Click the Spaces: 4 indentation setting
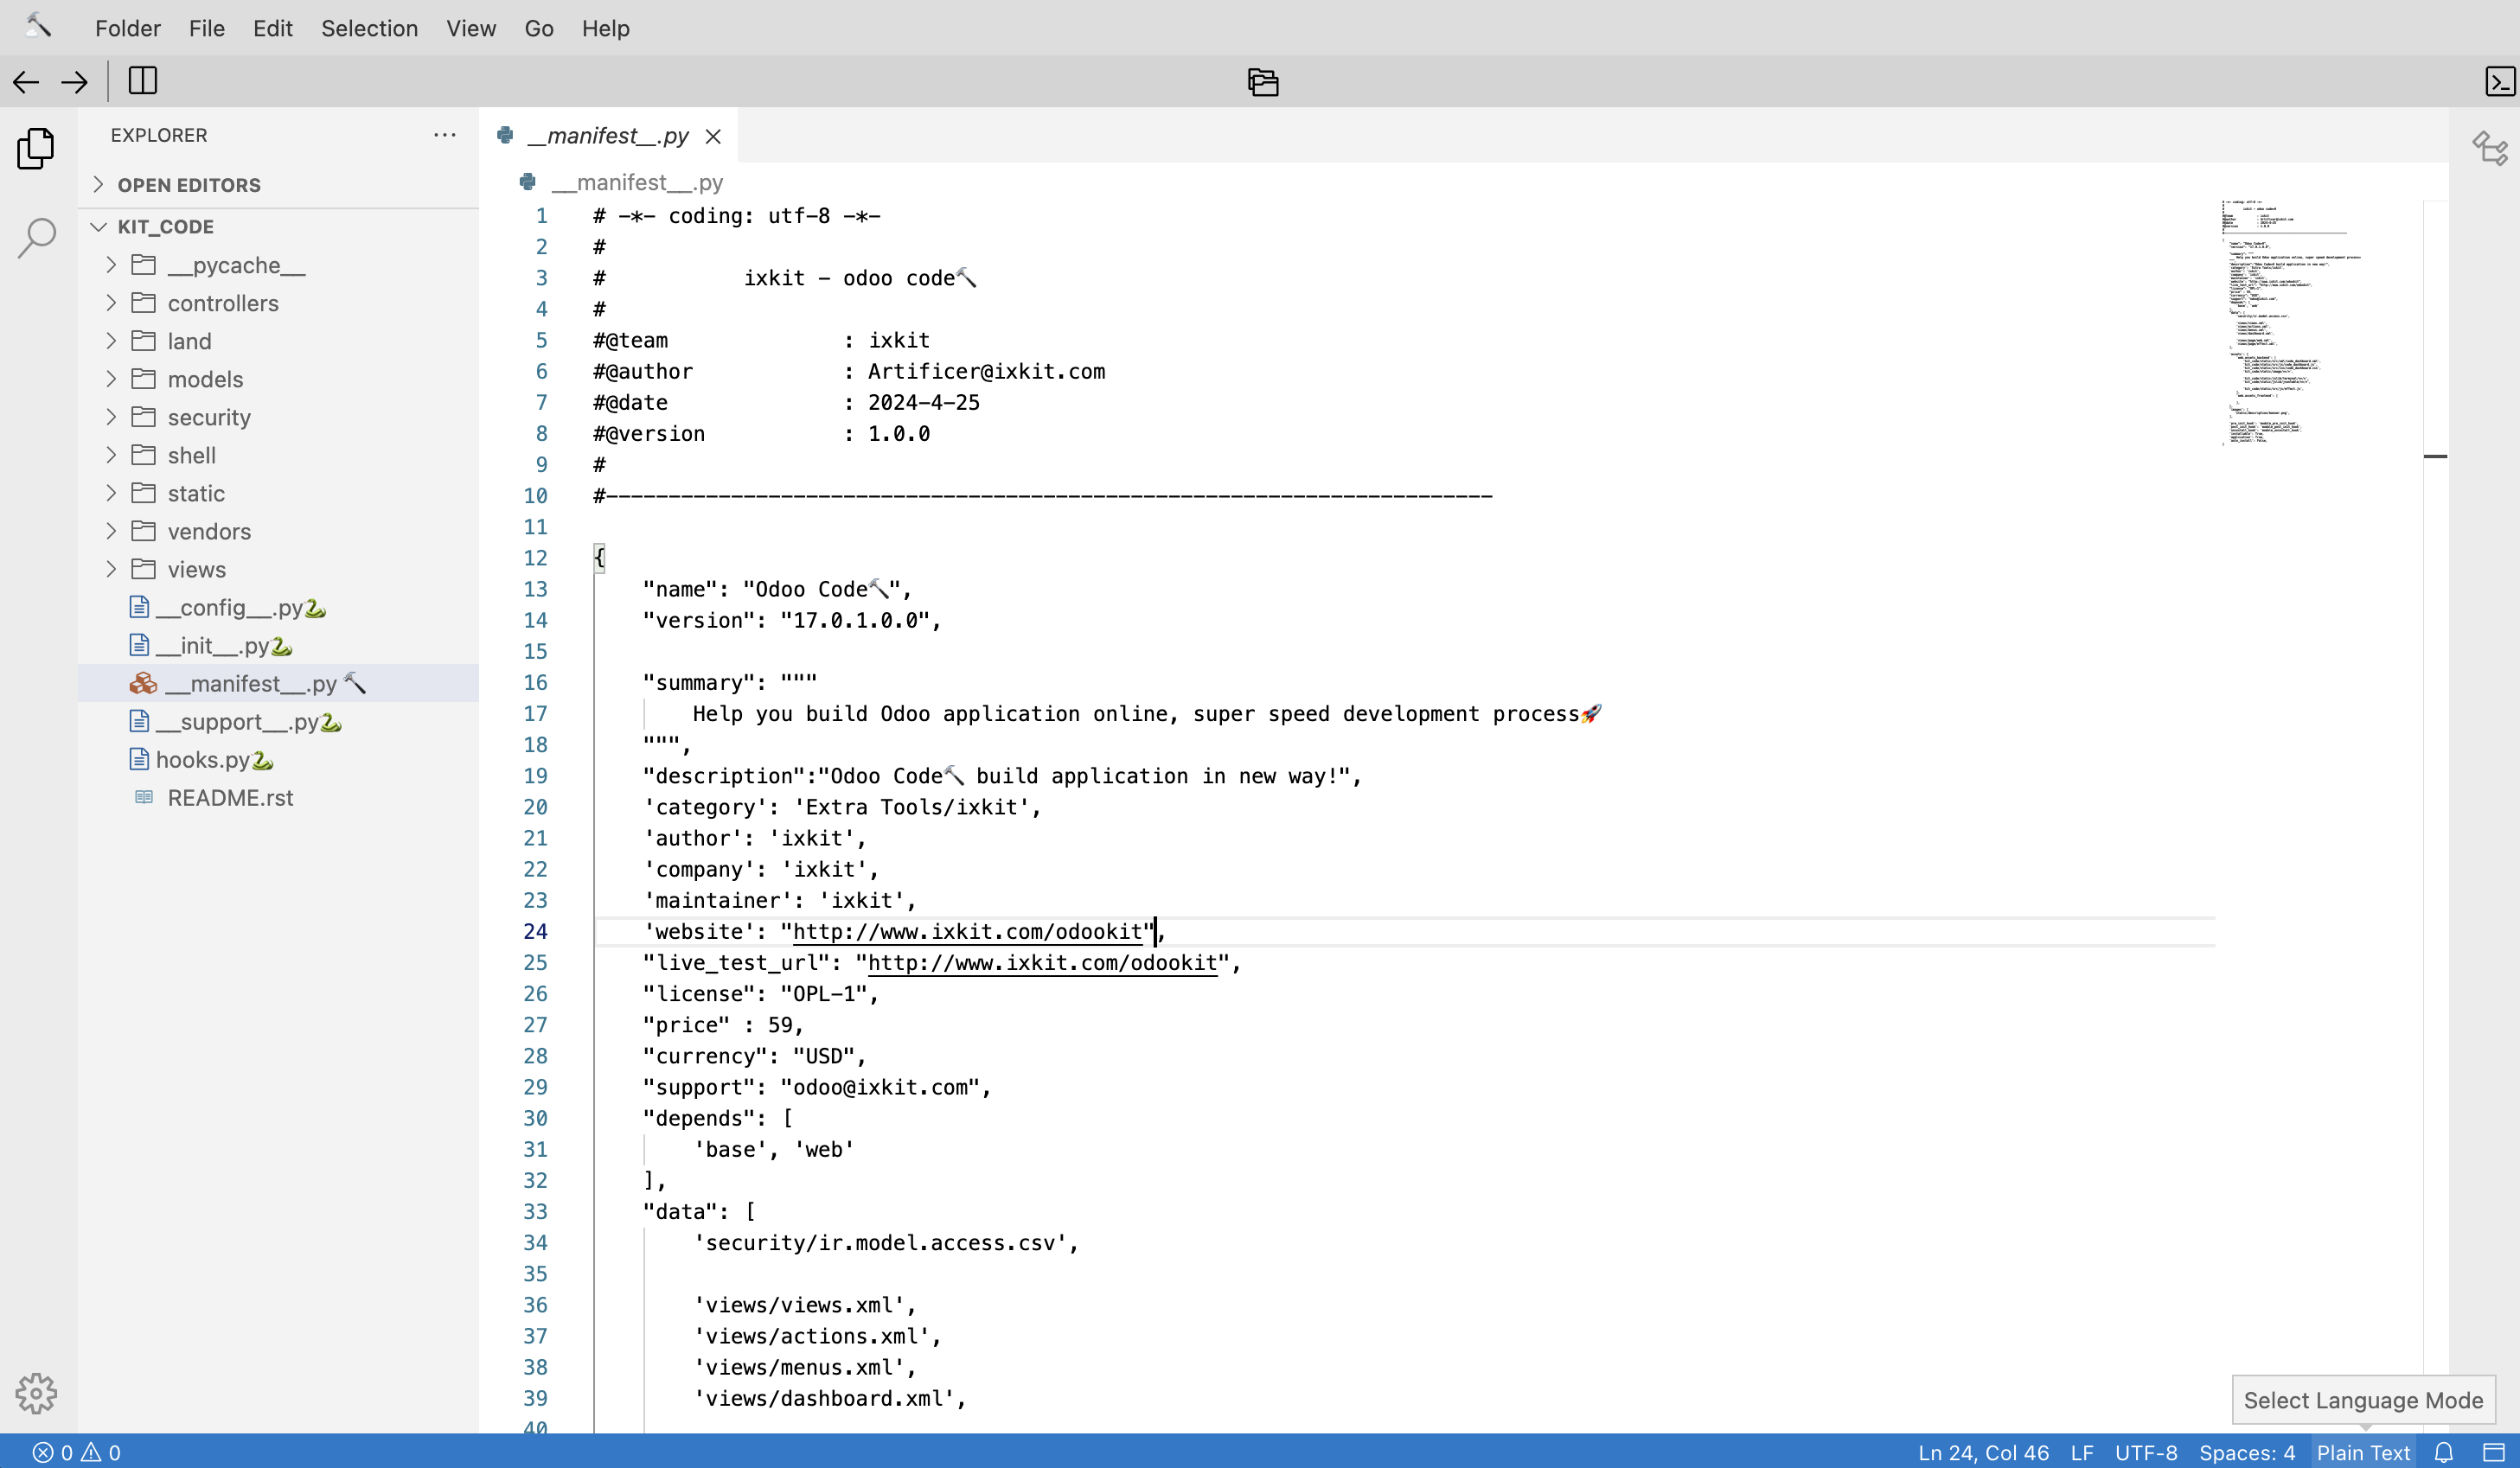The image size is (2520, 1468). pyautogui.click(x=2247, y=1452)
